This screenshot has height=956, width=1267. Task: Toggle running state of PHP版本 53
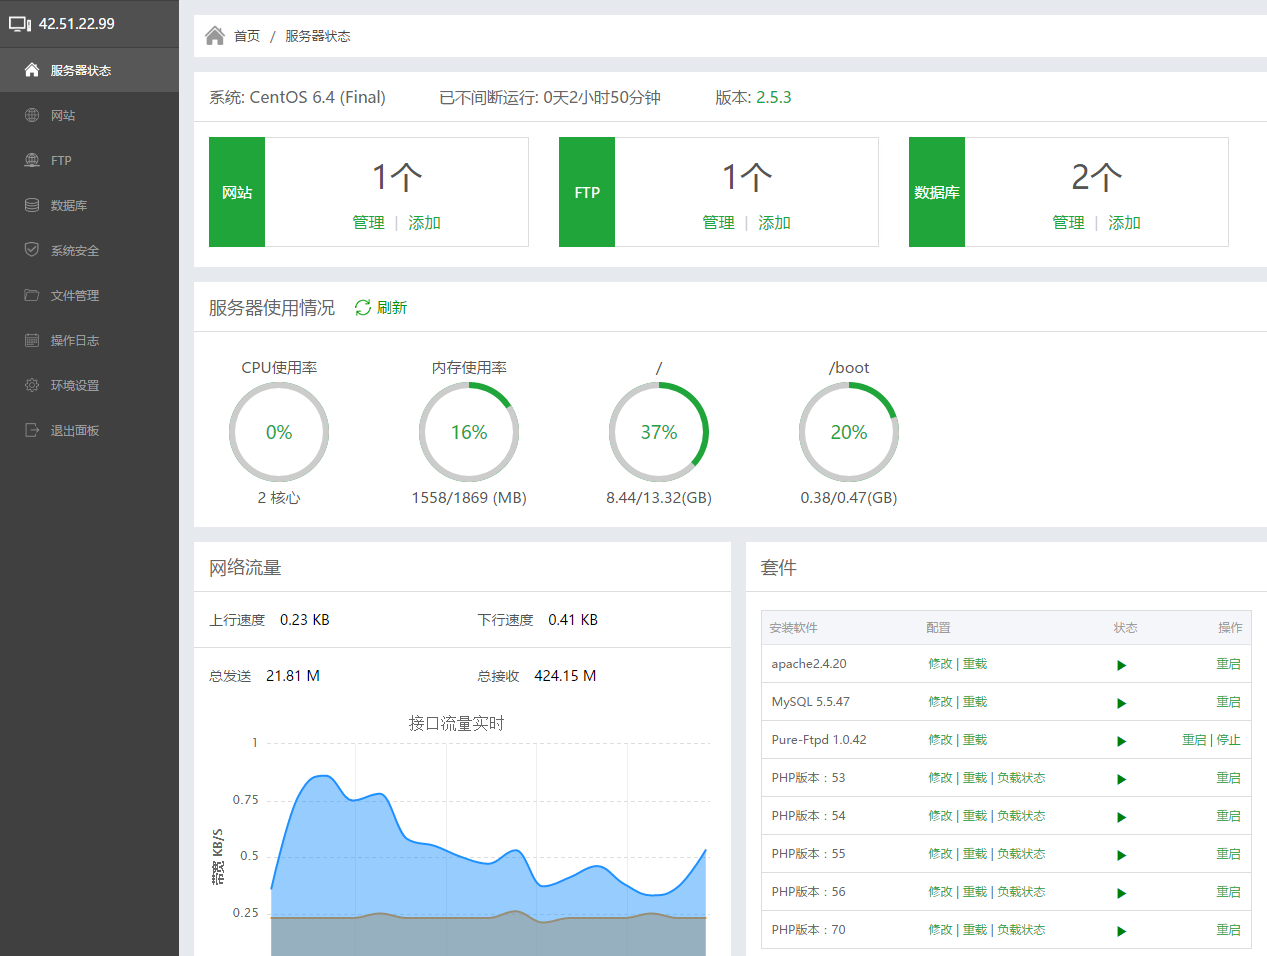coord(1121,777)
